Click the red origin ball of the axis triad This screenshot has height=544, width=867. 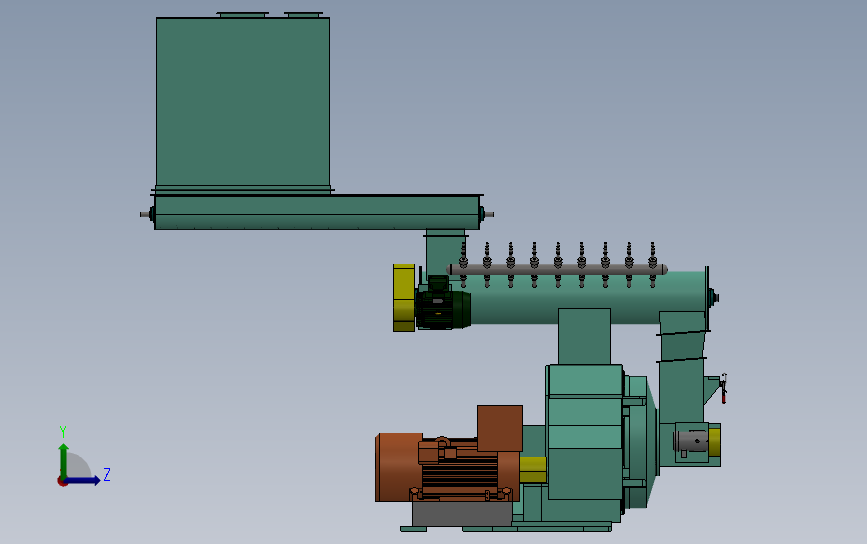(x=62, y=482)
